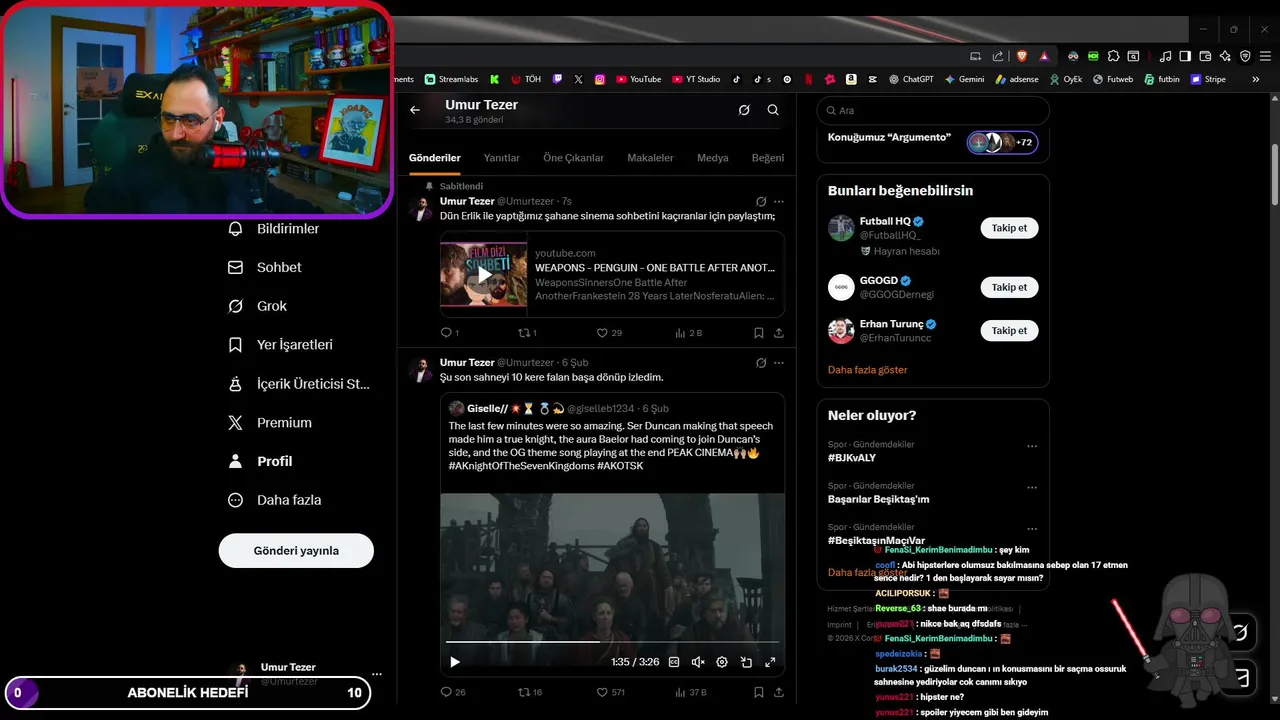Viewport: 1280px width, 720px height.
Task: Follow Futball HQ with Takip et
Action: (1009, 228)
